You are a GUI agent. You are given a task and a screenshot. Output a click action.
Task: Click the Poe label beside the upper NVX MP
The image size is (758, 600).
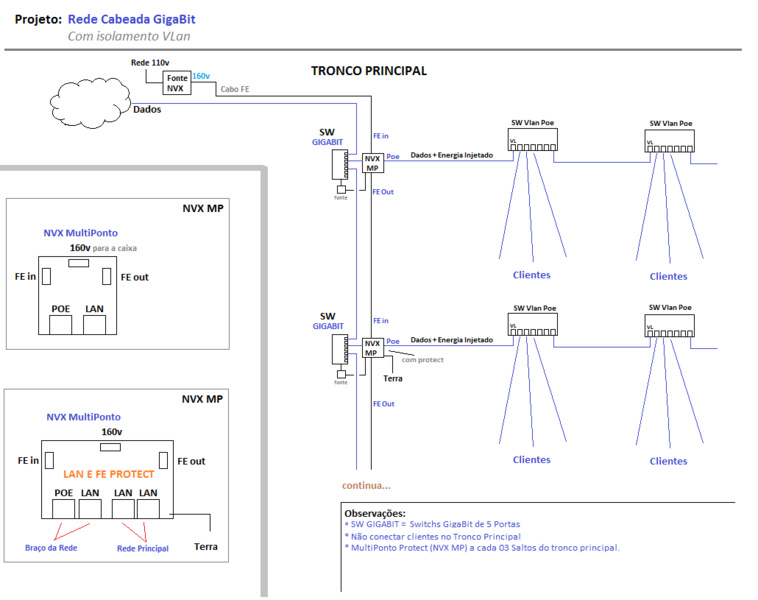[x=393, y=157]
